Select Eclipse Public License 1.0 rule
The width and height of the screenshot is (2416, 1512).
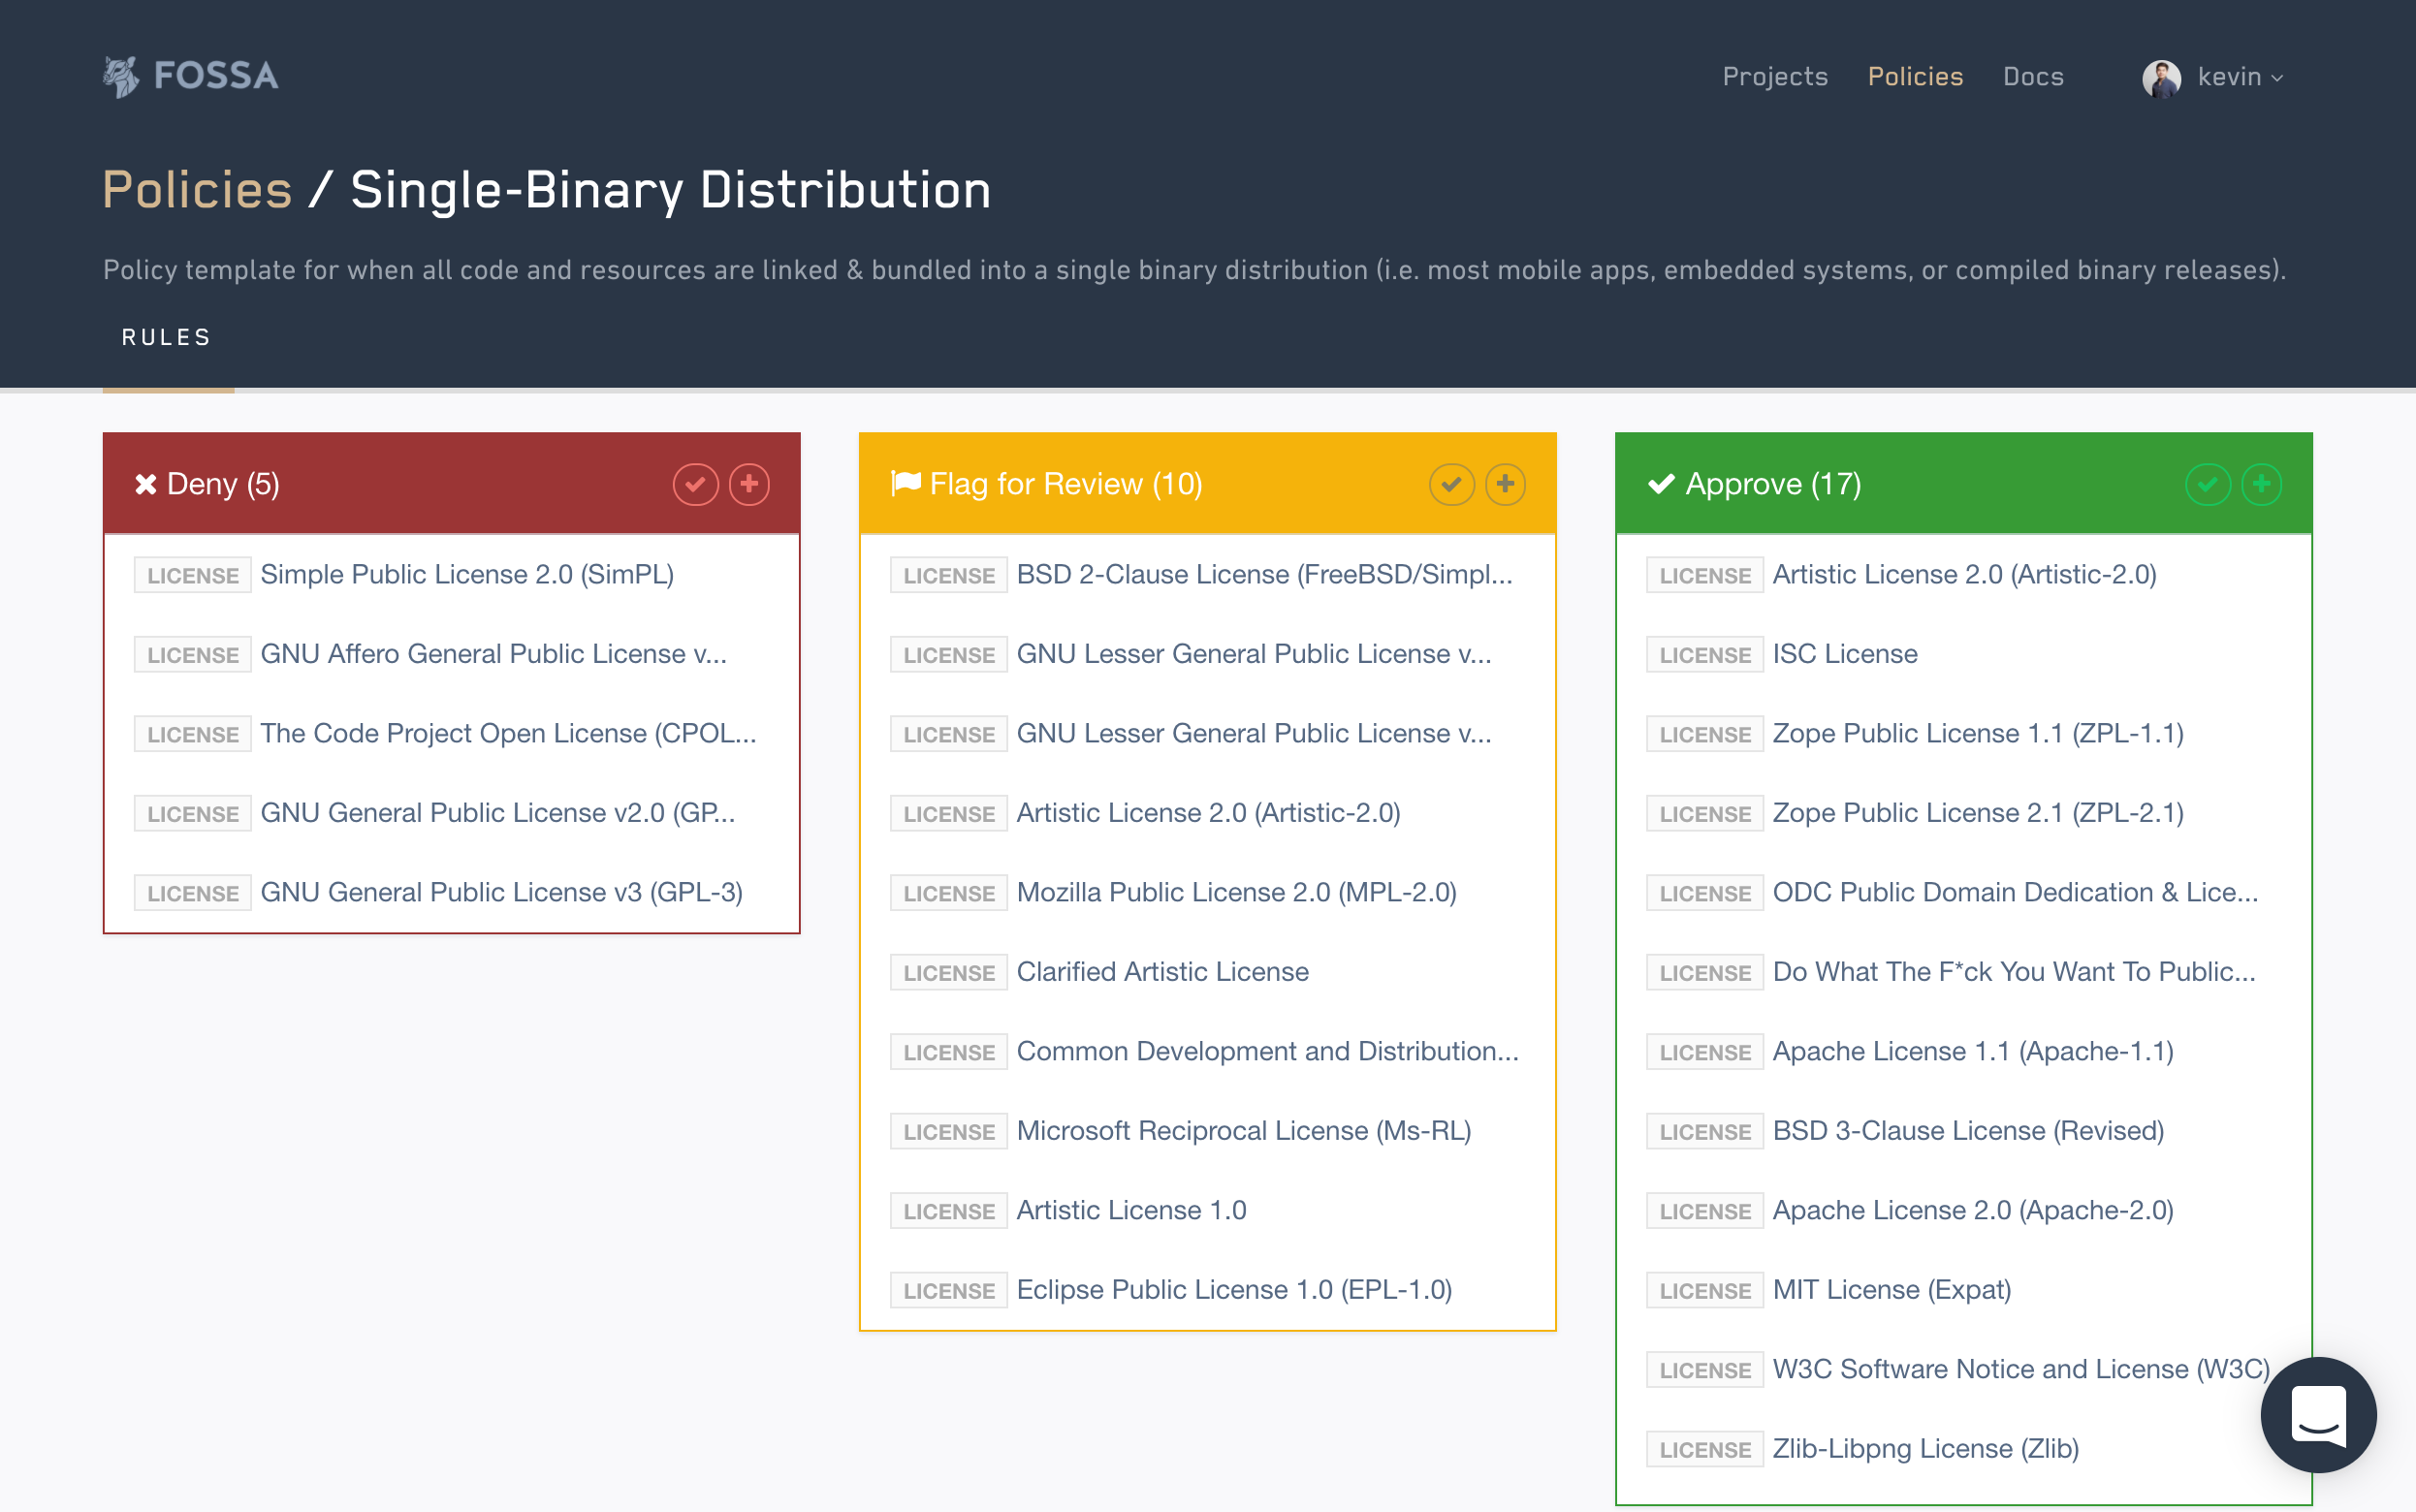point(1234,1290)
